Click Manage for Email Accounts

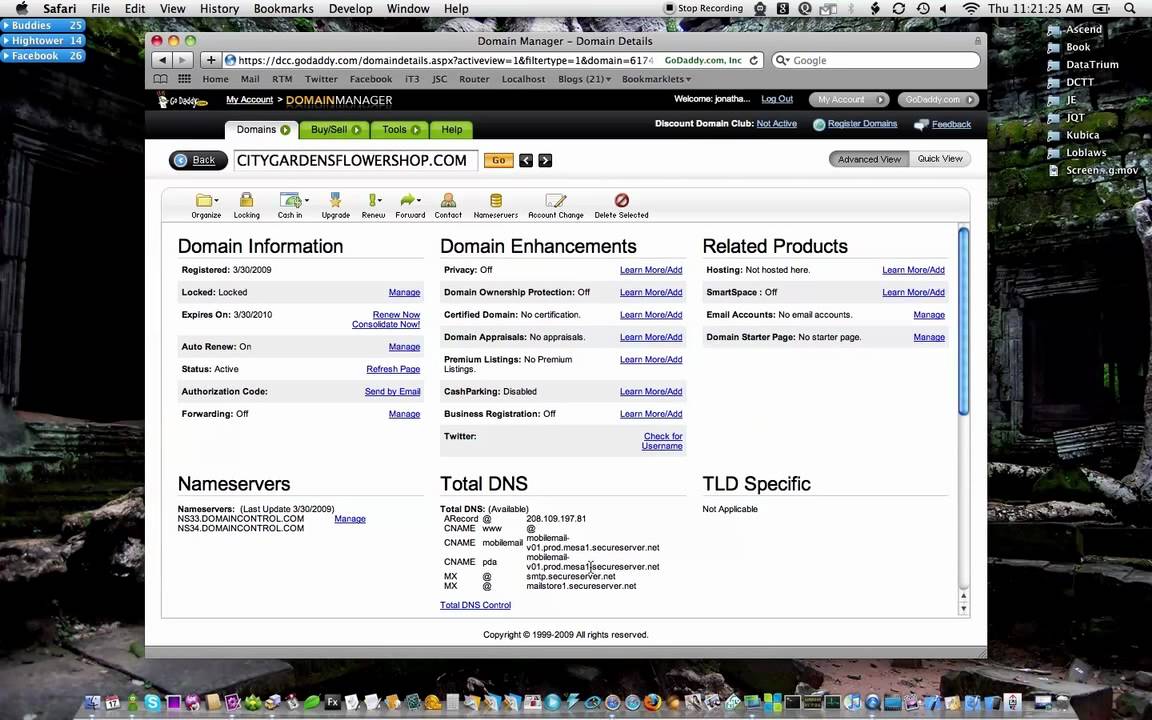coord(929,315)
